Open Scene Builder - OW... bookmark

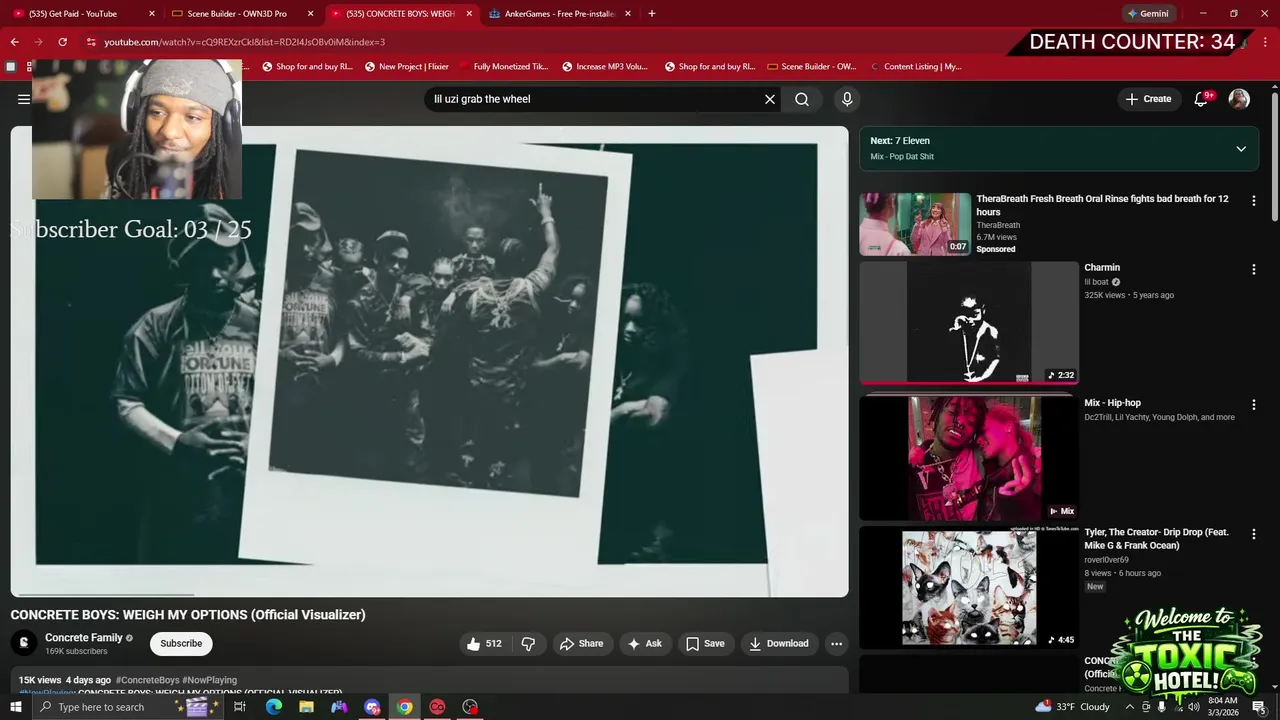point(811,67)
